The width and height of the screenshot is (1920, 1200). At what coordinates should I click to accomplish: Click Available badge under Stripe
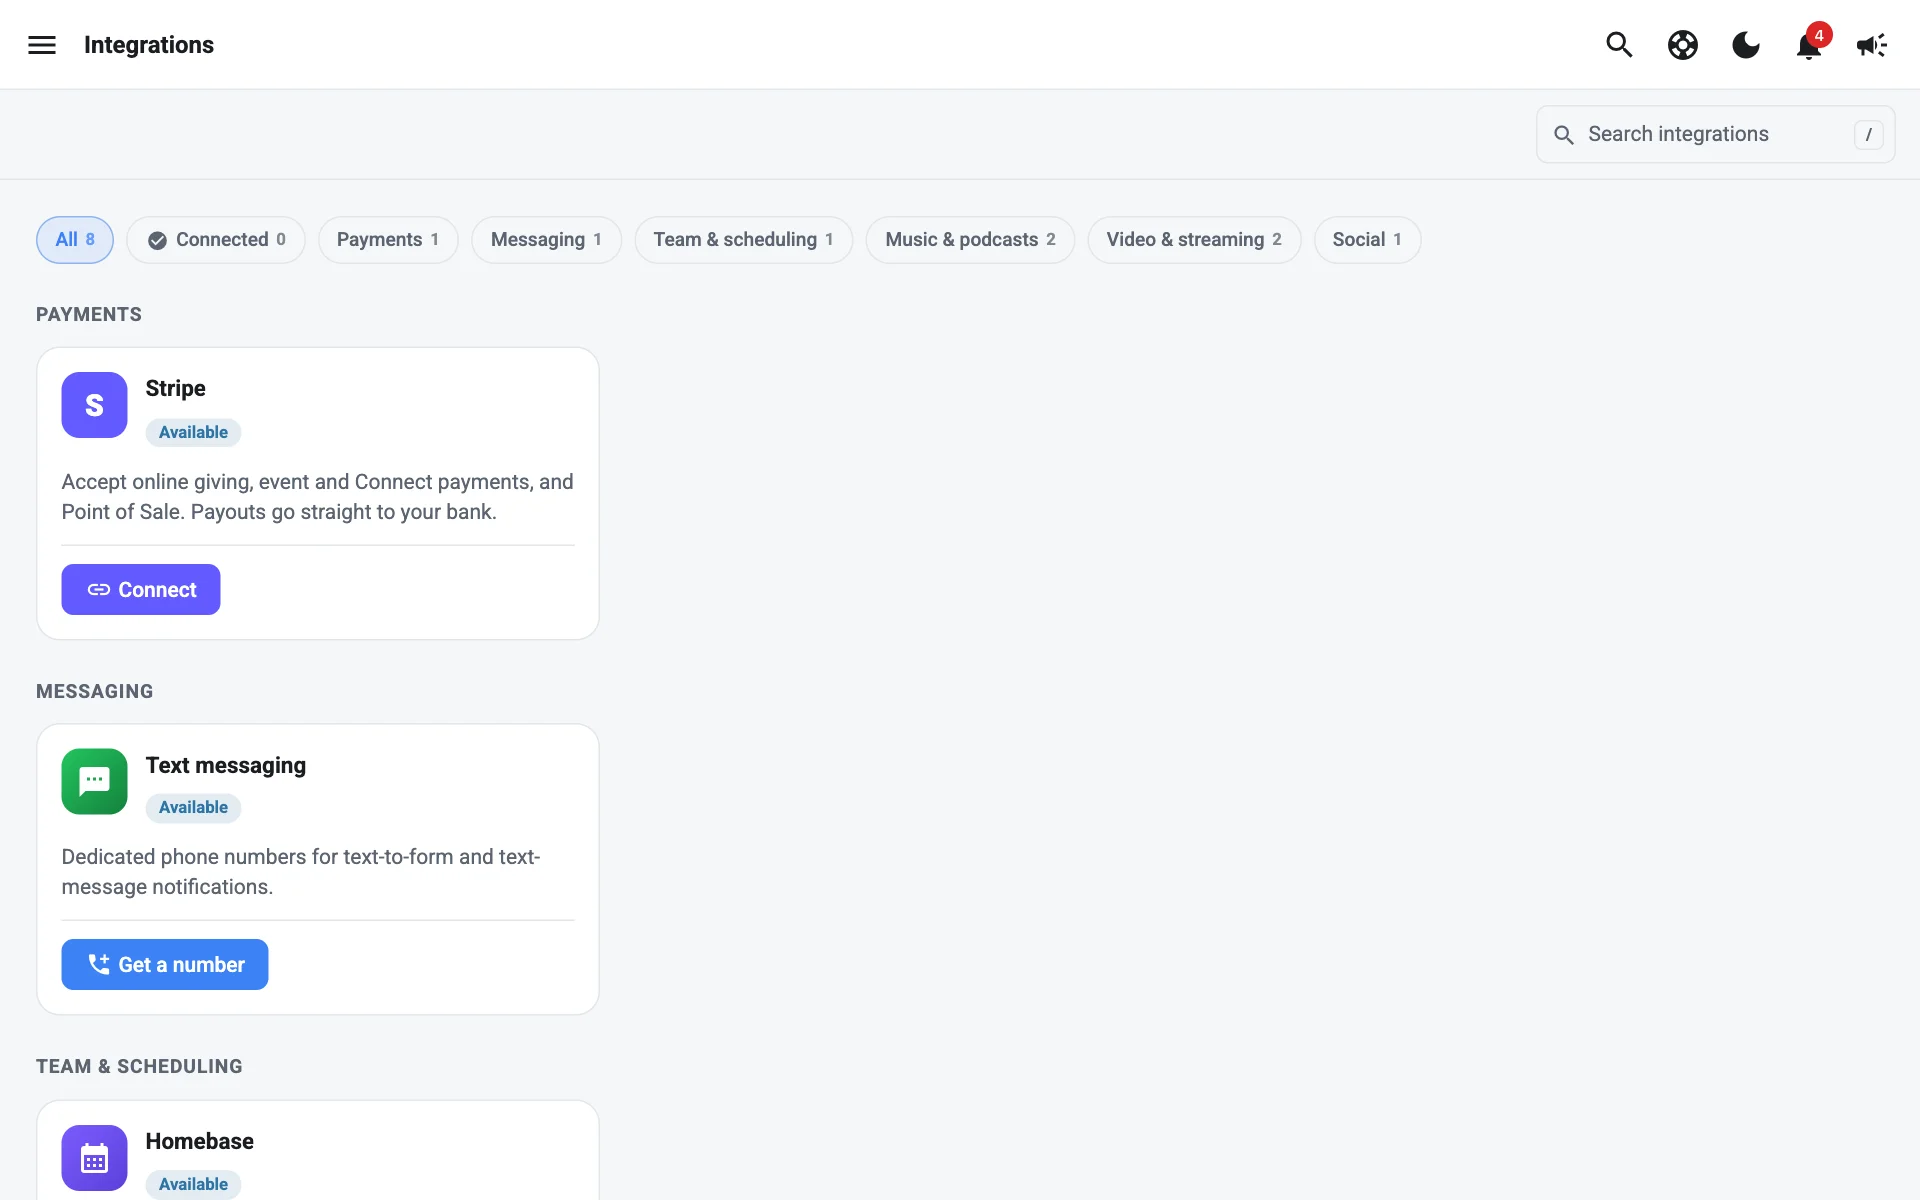(193, 432)
